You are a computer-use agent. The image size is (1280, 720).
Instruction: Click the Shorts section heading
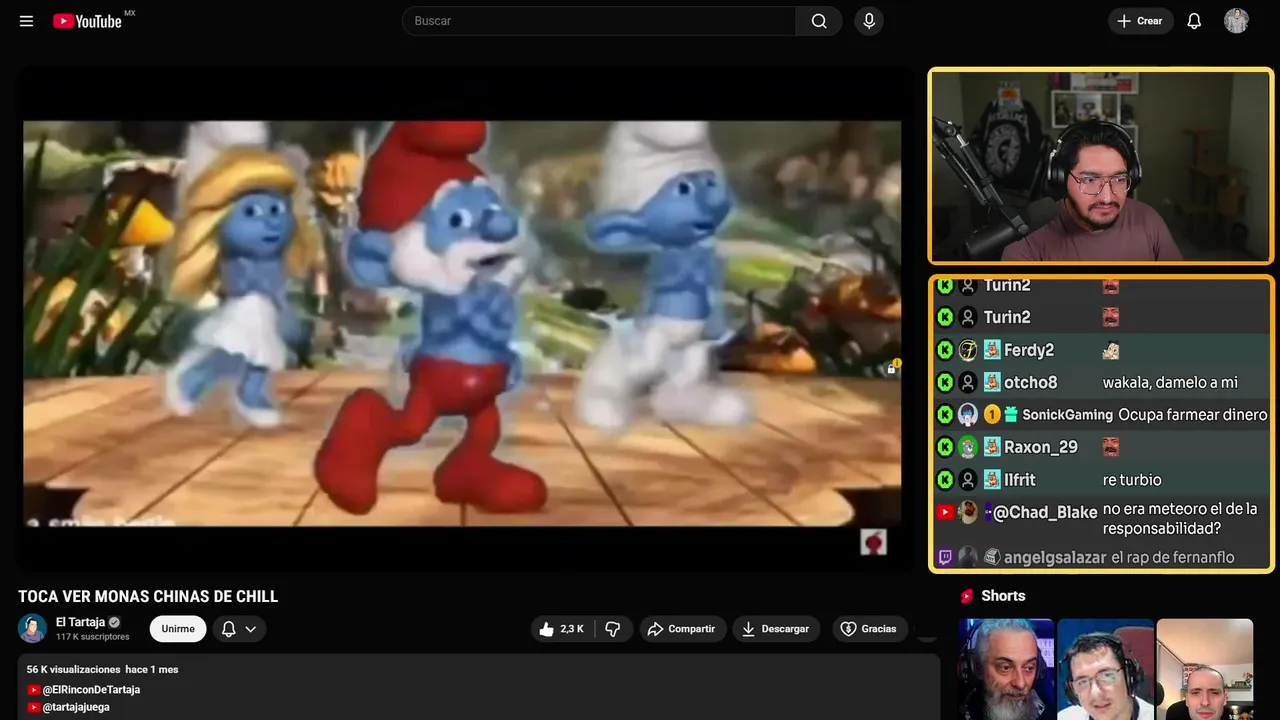1003,596
